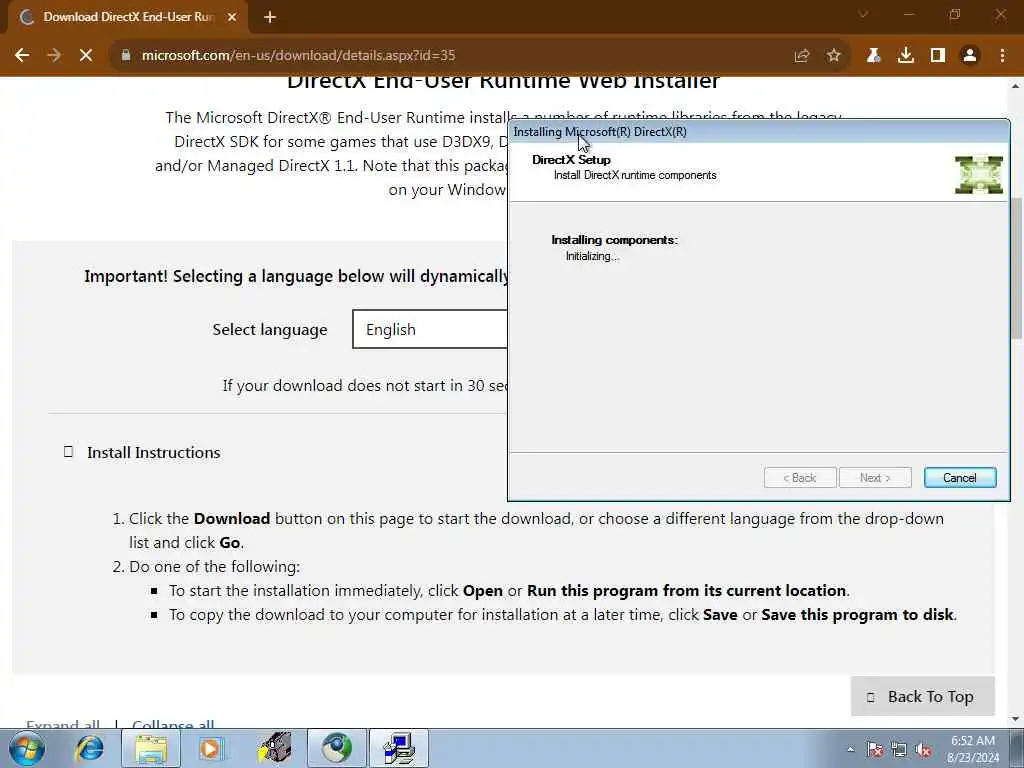Open the network status tray icon
This screenshot has width=1024, height=768.
(x=899, y=749)
